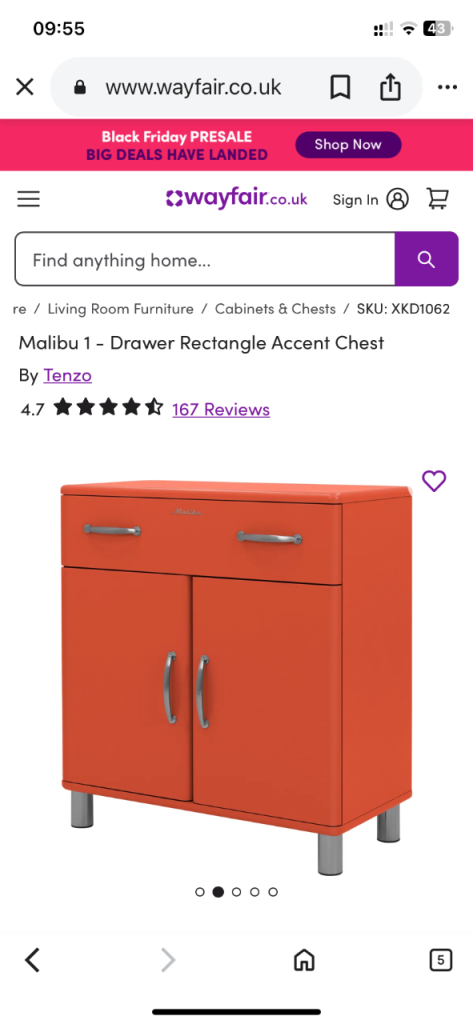Viewport: 473px width, 1024px height.
Task: View the 167 Reviews link
Action: [221, 409]
